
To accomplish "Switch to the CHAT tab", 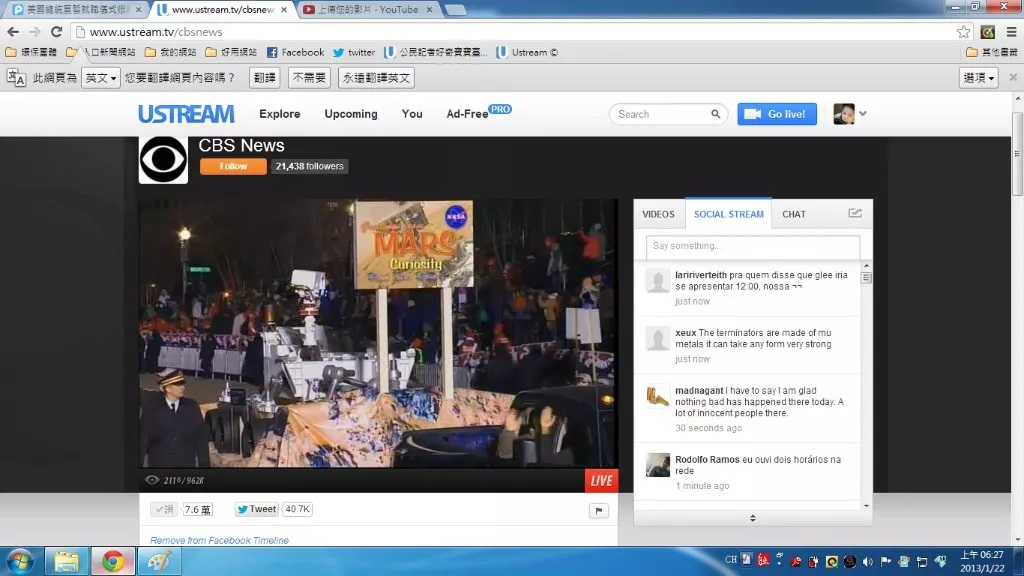I will pos(794,214).
